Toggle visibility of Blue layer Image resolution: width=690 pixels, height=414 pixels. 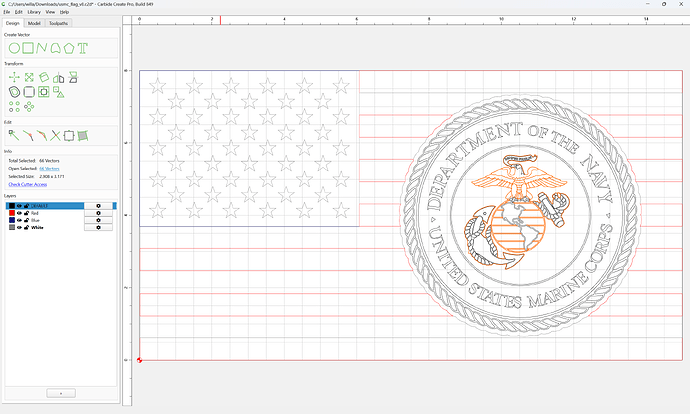19,220
